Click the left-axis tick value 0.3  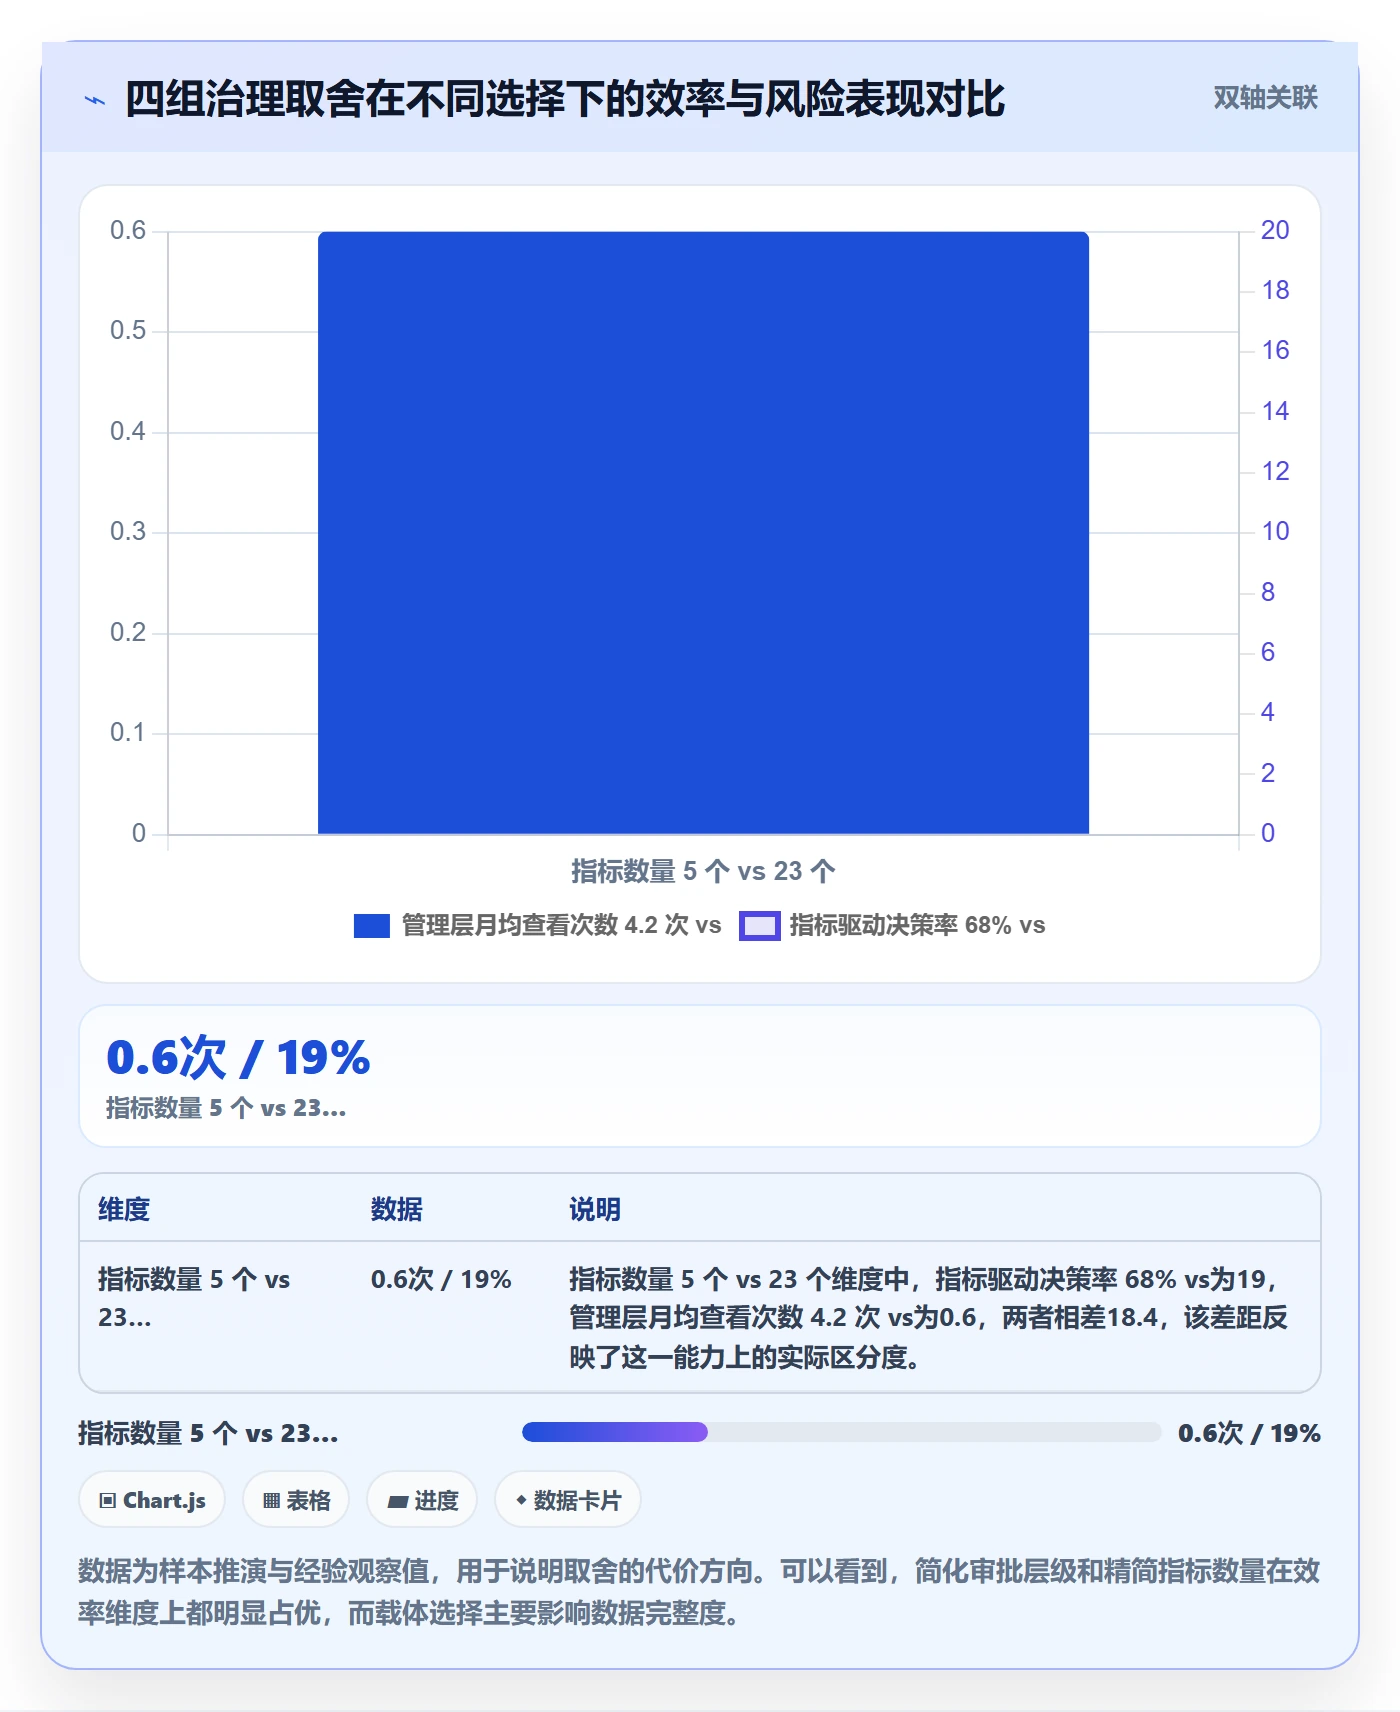[128, 531]
